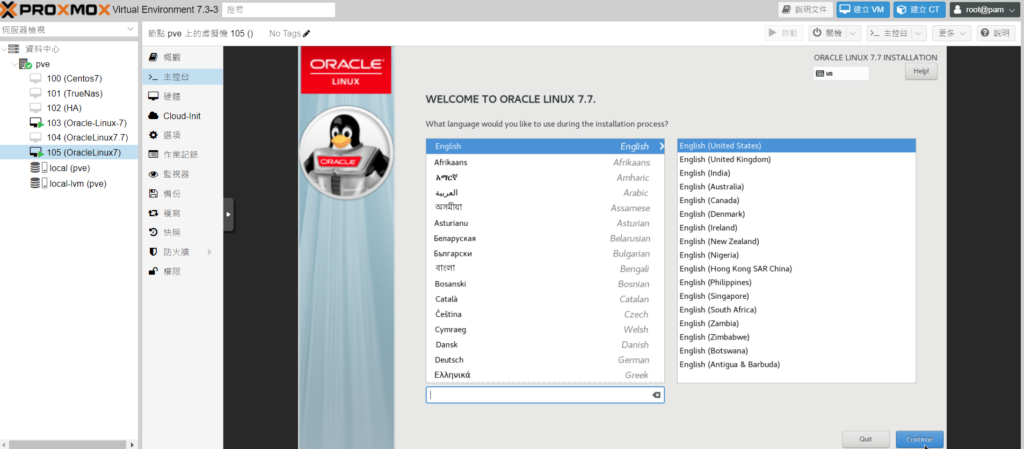Viewport: 1024px width, 449px height.
Task: Select Deutsch in the language list
Action: tap(449, 360)
